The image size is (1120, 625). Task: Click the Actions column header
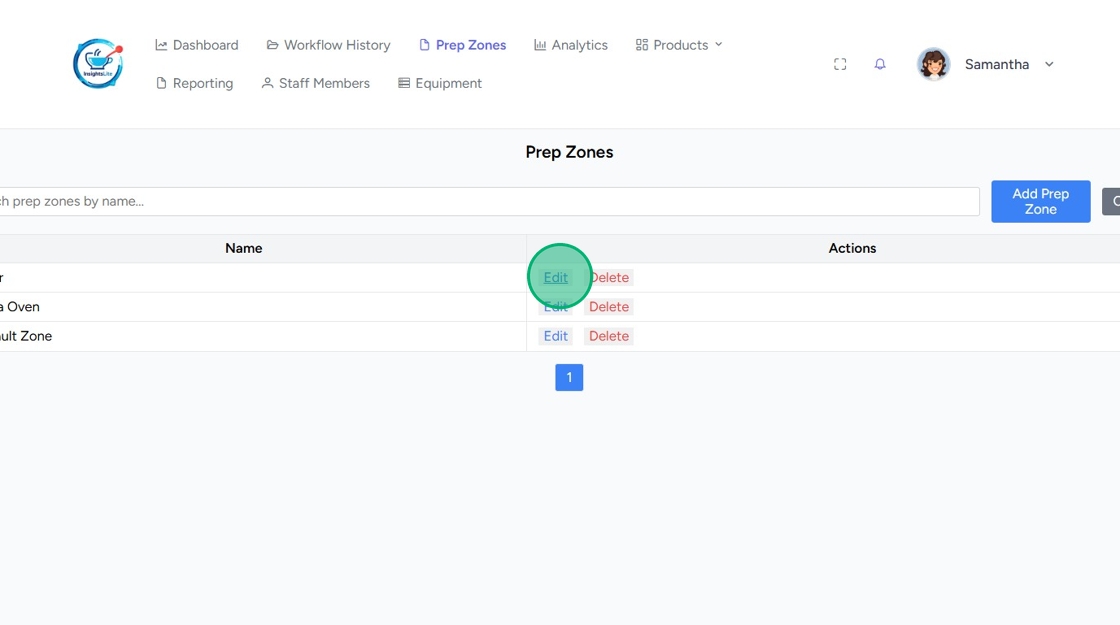[x=852, y=249]
